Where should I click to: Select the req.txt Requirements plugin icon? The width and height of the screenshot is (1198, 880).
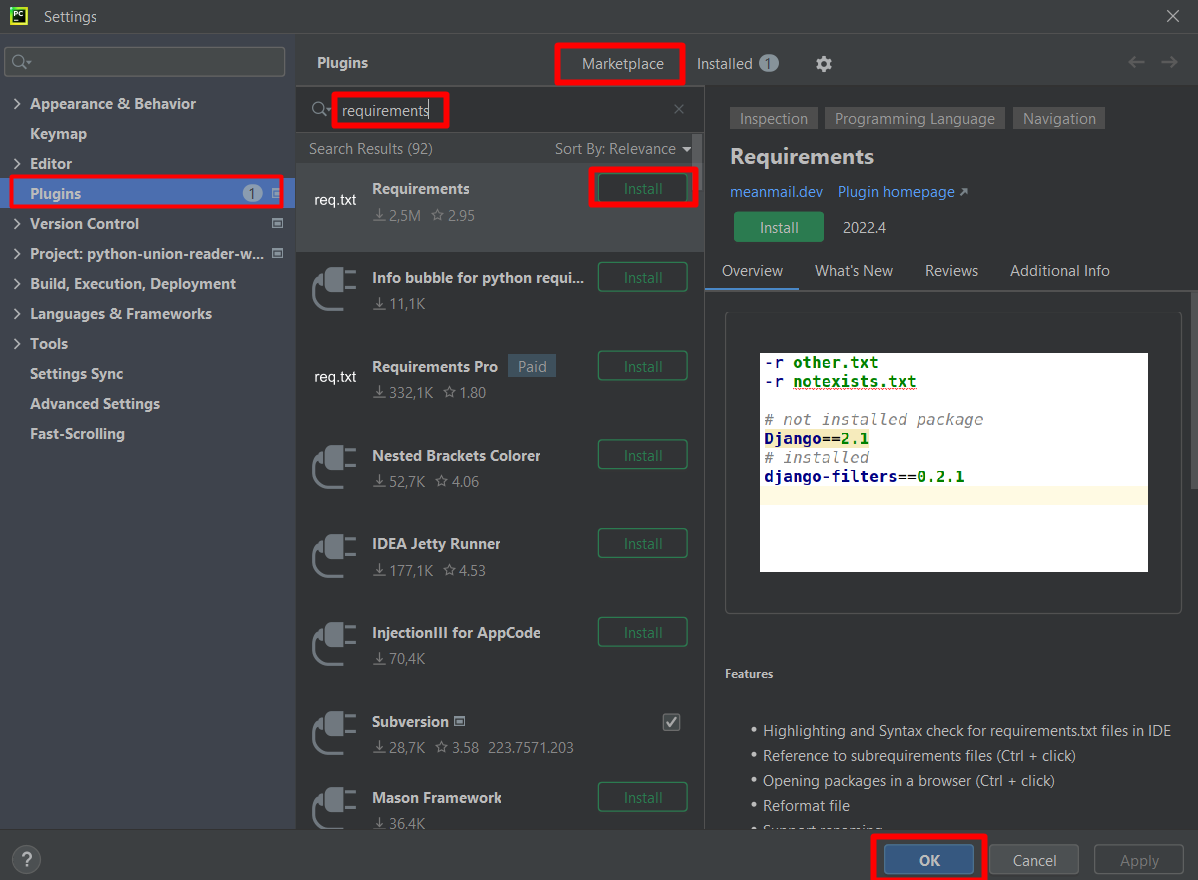(x=333, y=199)
